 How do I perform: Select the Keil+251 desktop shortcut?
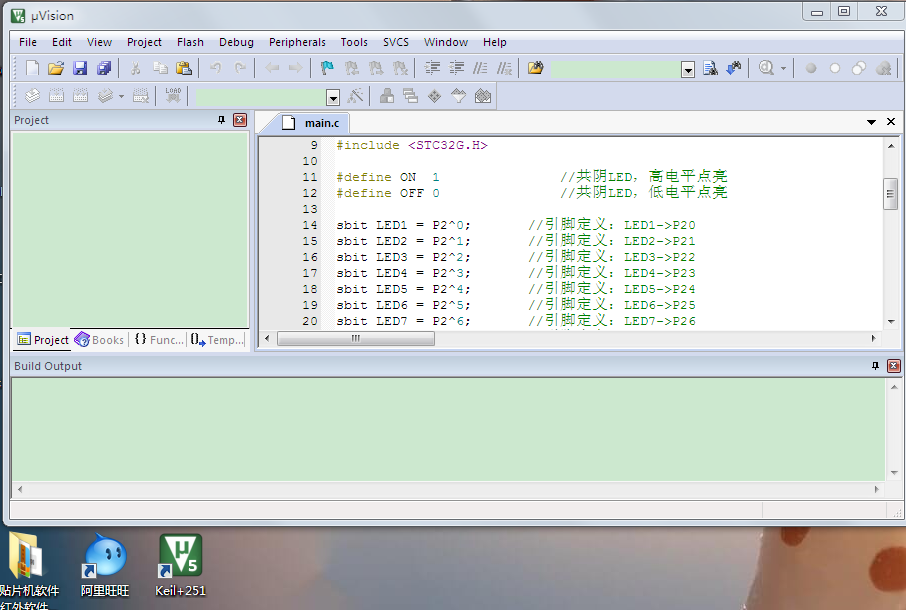click(180, 566)
